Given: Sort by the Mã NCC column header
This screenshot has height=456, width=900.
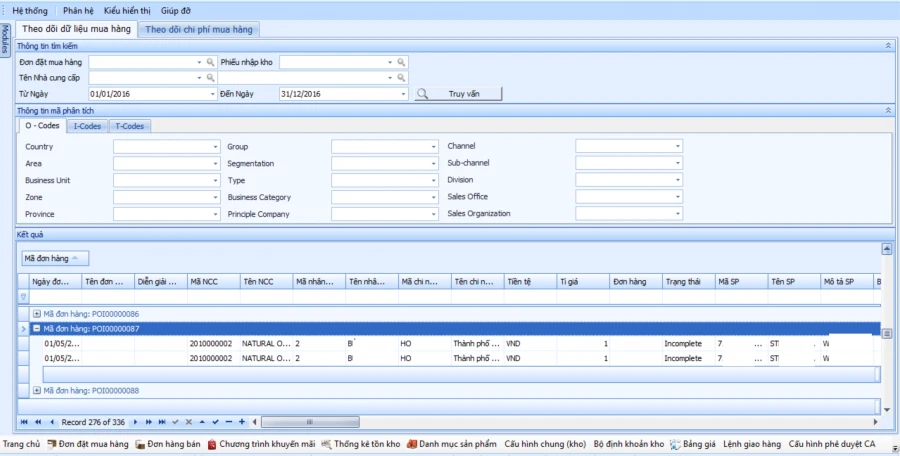Looking at the screenshot, I should pos(214,281).
